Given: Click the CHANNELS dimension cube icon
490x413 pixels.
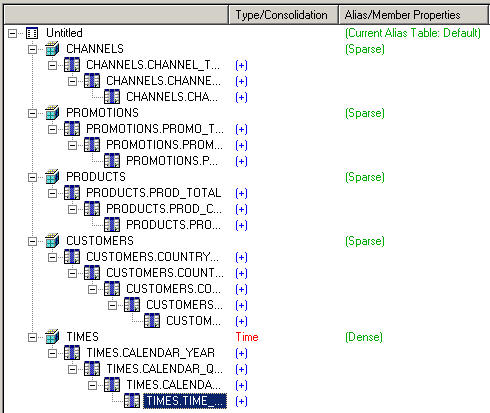Looking at the screenshot, I should click(x=52, y=49).
